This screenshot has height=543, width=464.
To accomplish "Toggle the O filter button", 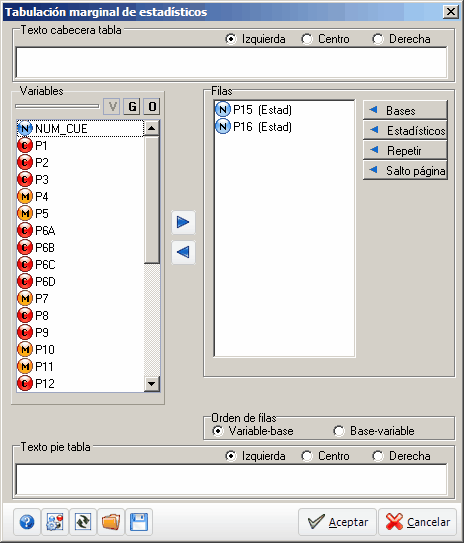I will coord(152,106).
